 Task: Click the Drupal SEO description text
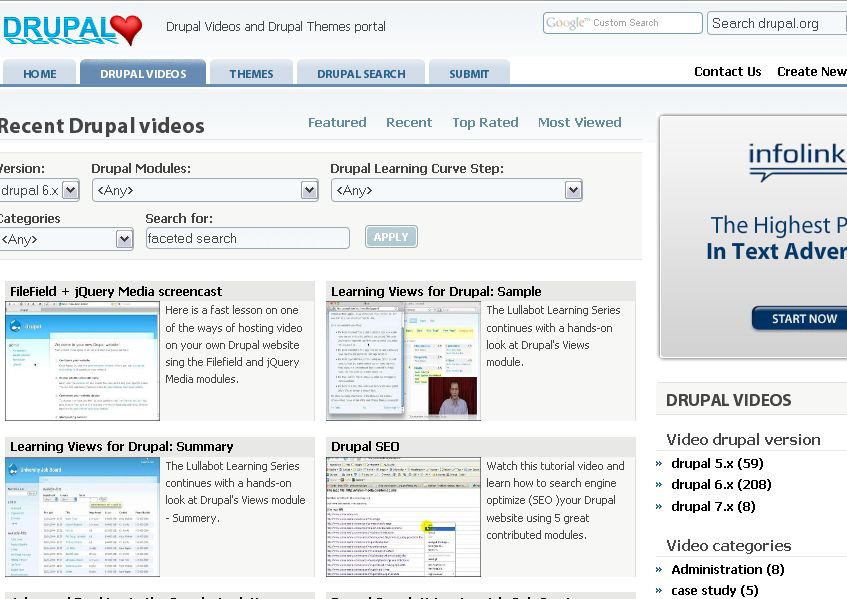click(555, 500)
